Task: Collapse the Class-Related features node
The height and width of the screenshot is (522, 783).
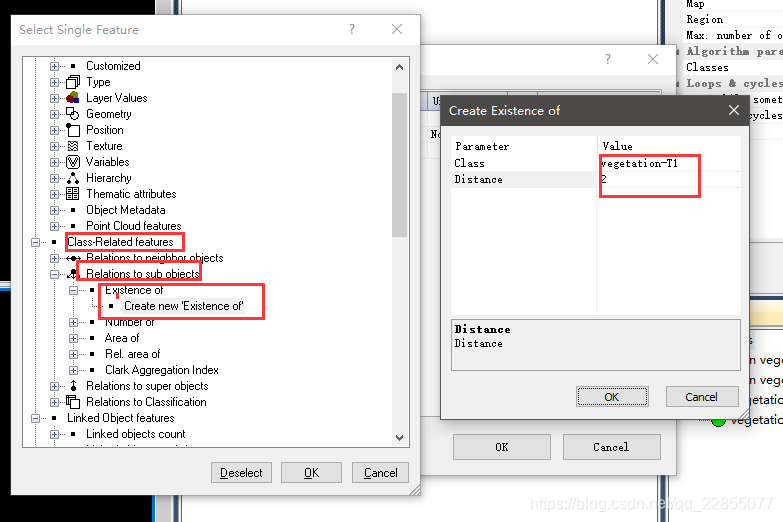Action: point(35,242)
